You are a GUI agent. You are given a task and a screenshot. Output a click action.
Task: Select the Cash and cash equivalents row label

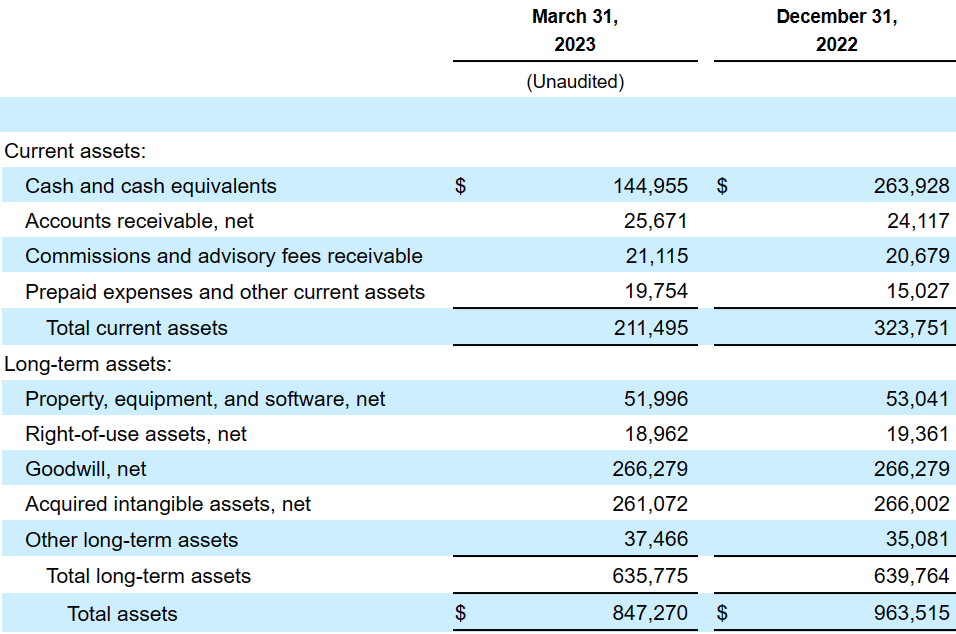pyautogui.click(x=151, y=186)
